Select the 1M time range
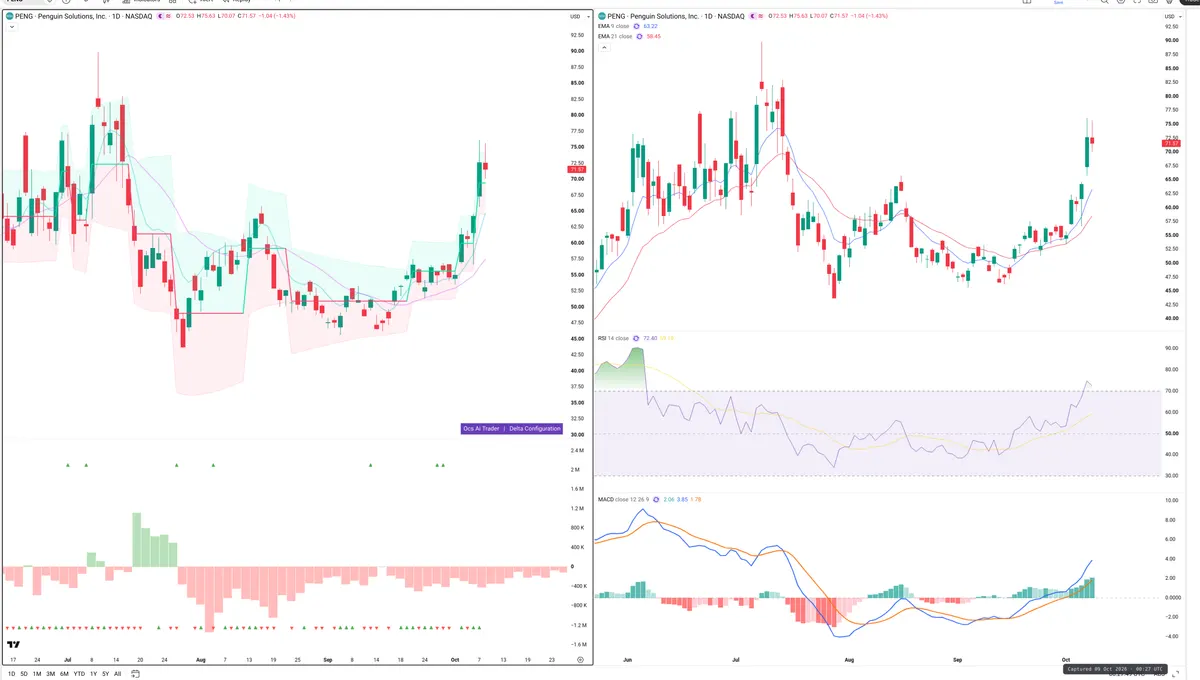This screenshot has height=680, width=1200. click(37, 674)
